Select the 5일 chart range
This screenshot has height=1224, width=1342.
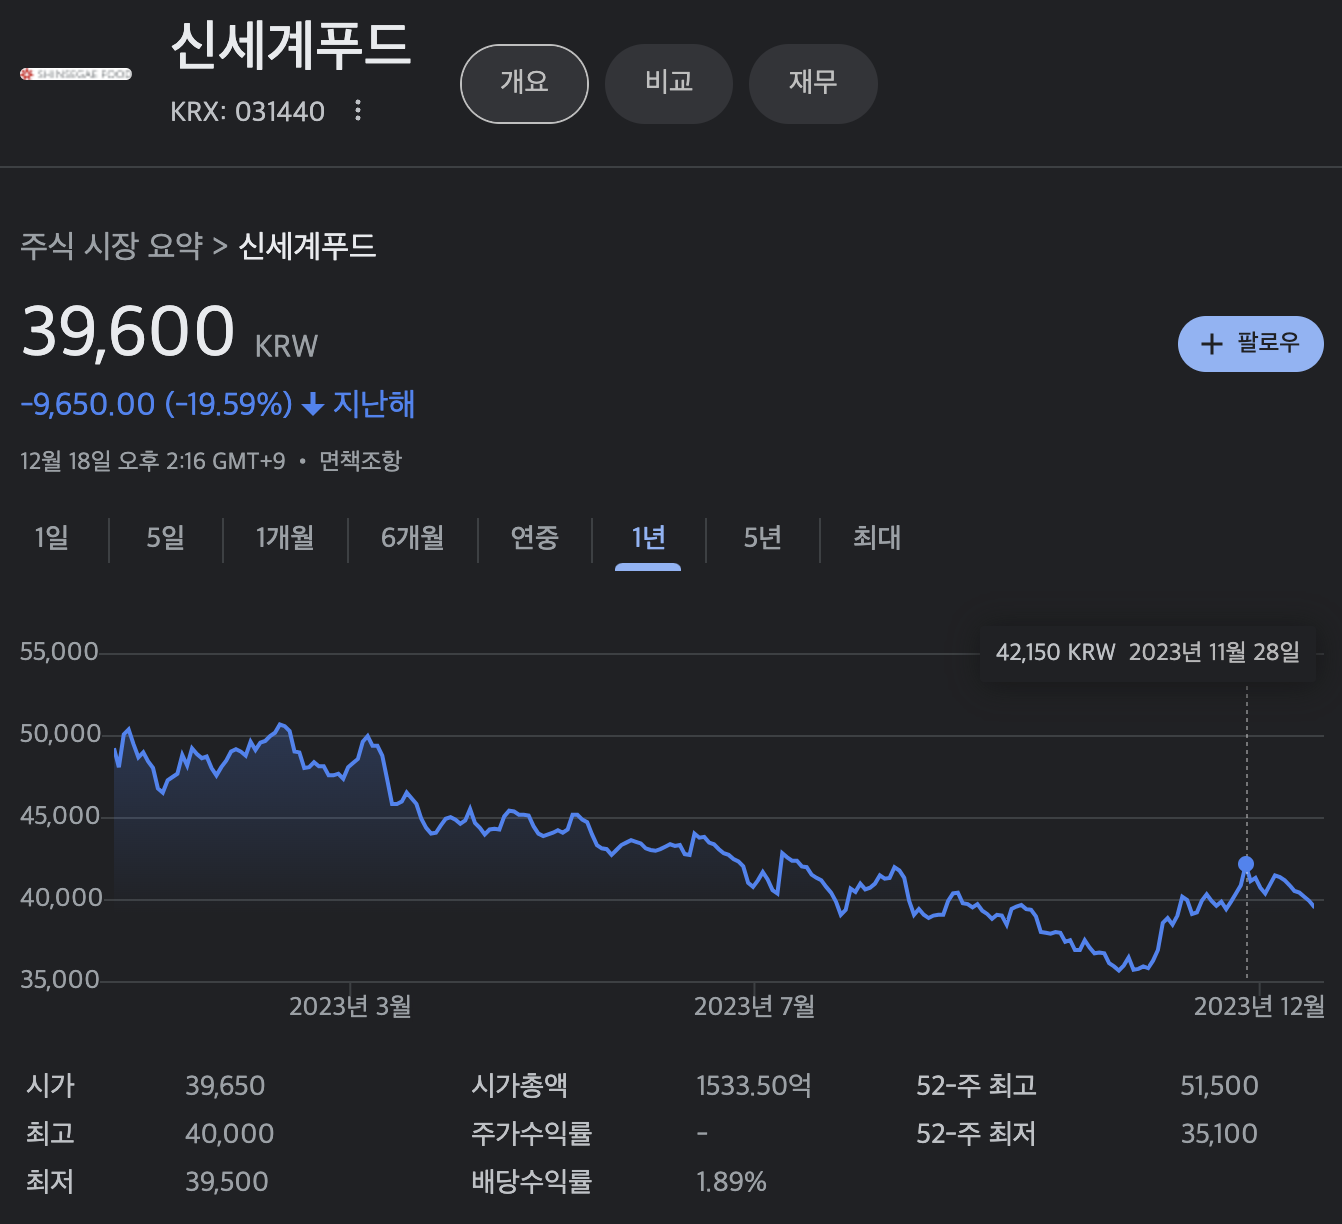pos(166,538)
